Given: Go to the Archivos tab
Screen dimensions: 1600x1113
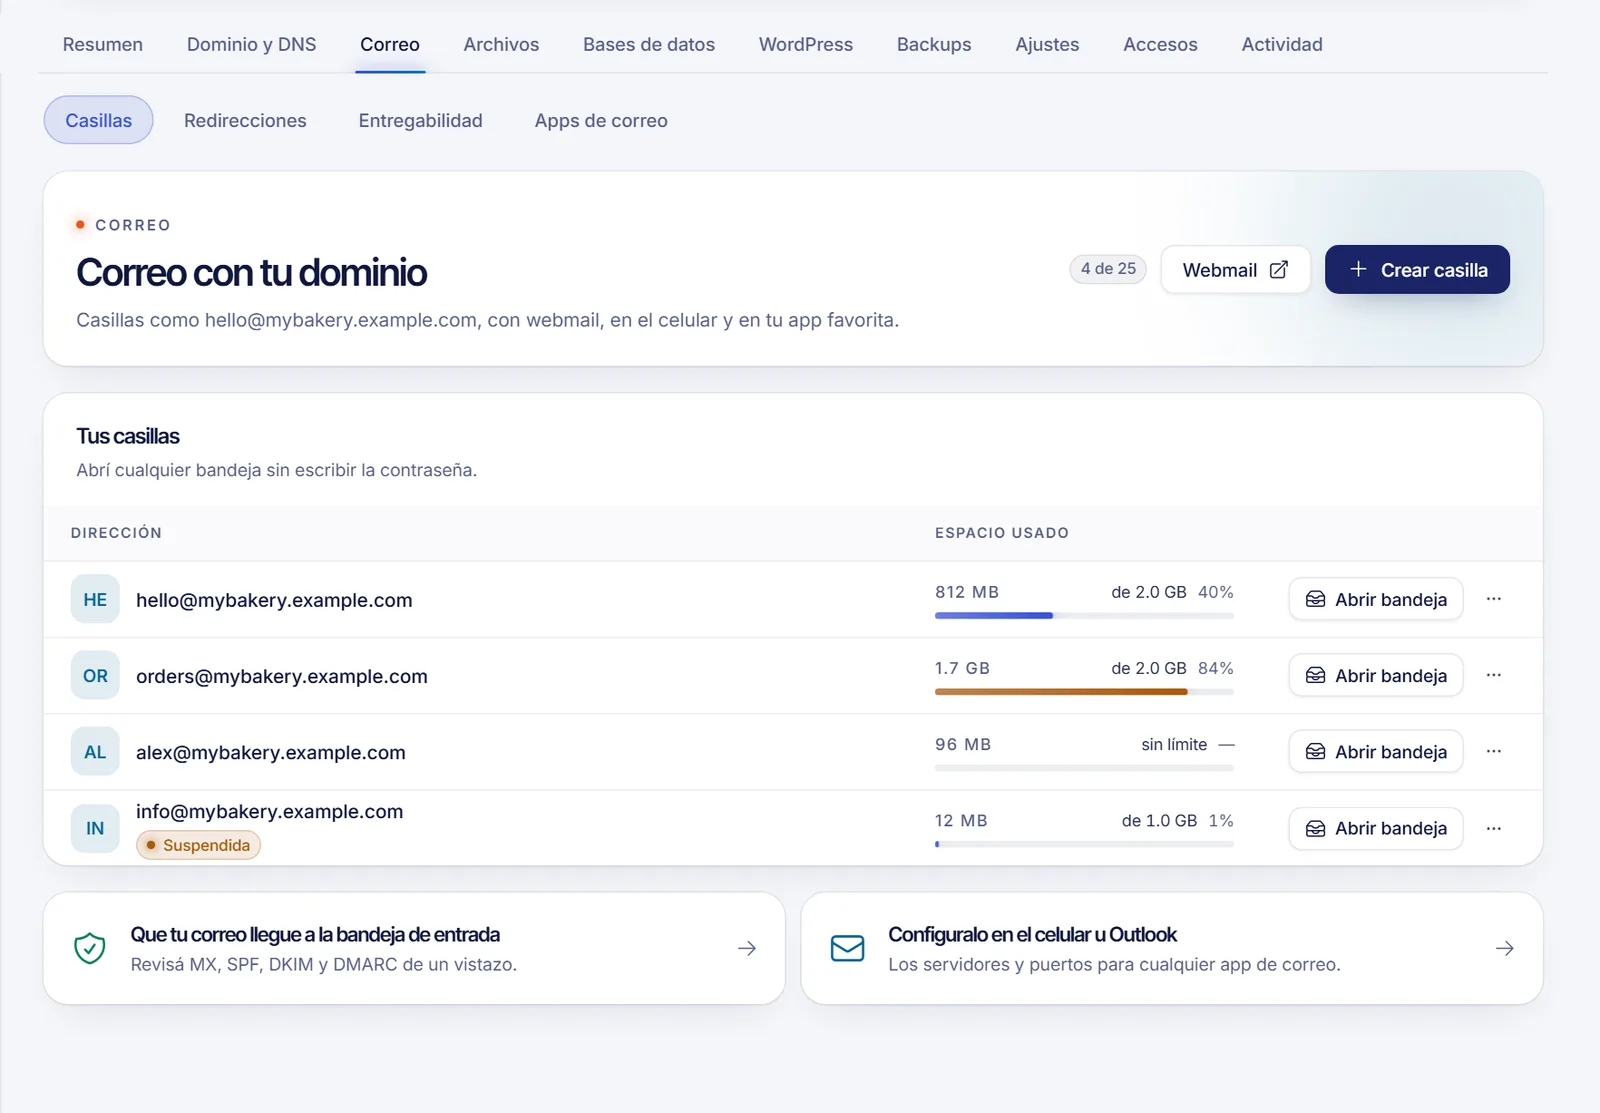Looking at the screenshot, I should [501, 44].
